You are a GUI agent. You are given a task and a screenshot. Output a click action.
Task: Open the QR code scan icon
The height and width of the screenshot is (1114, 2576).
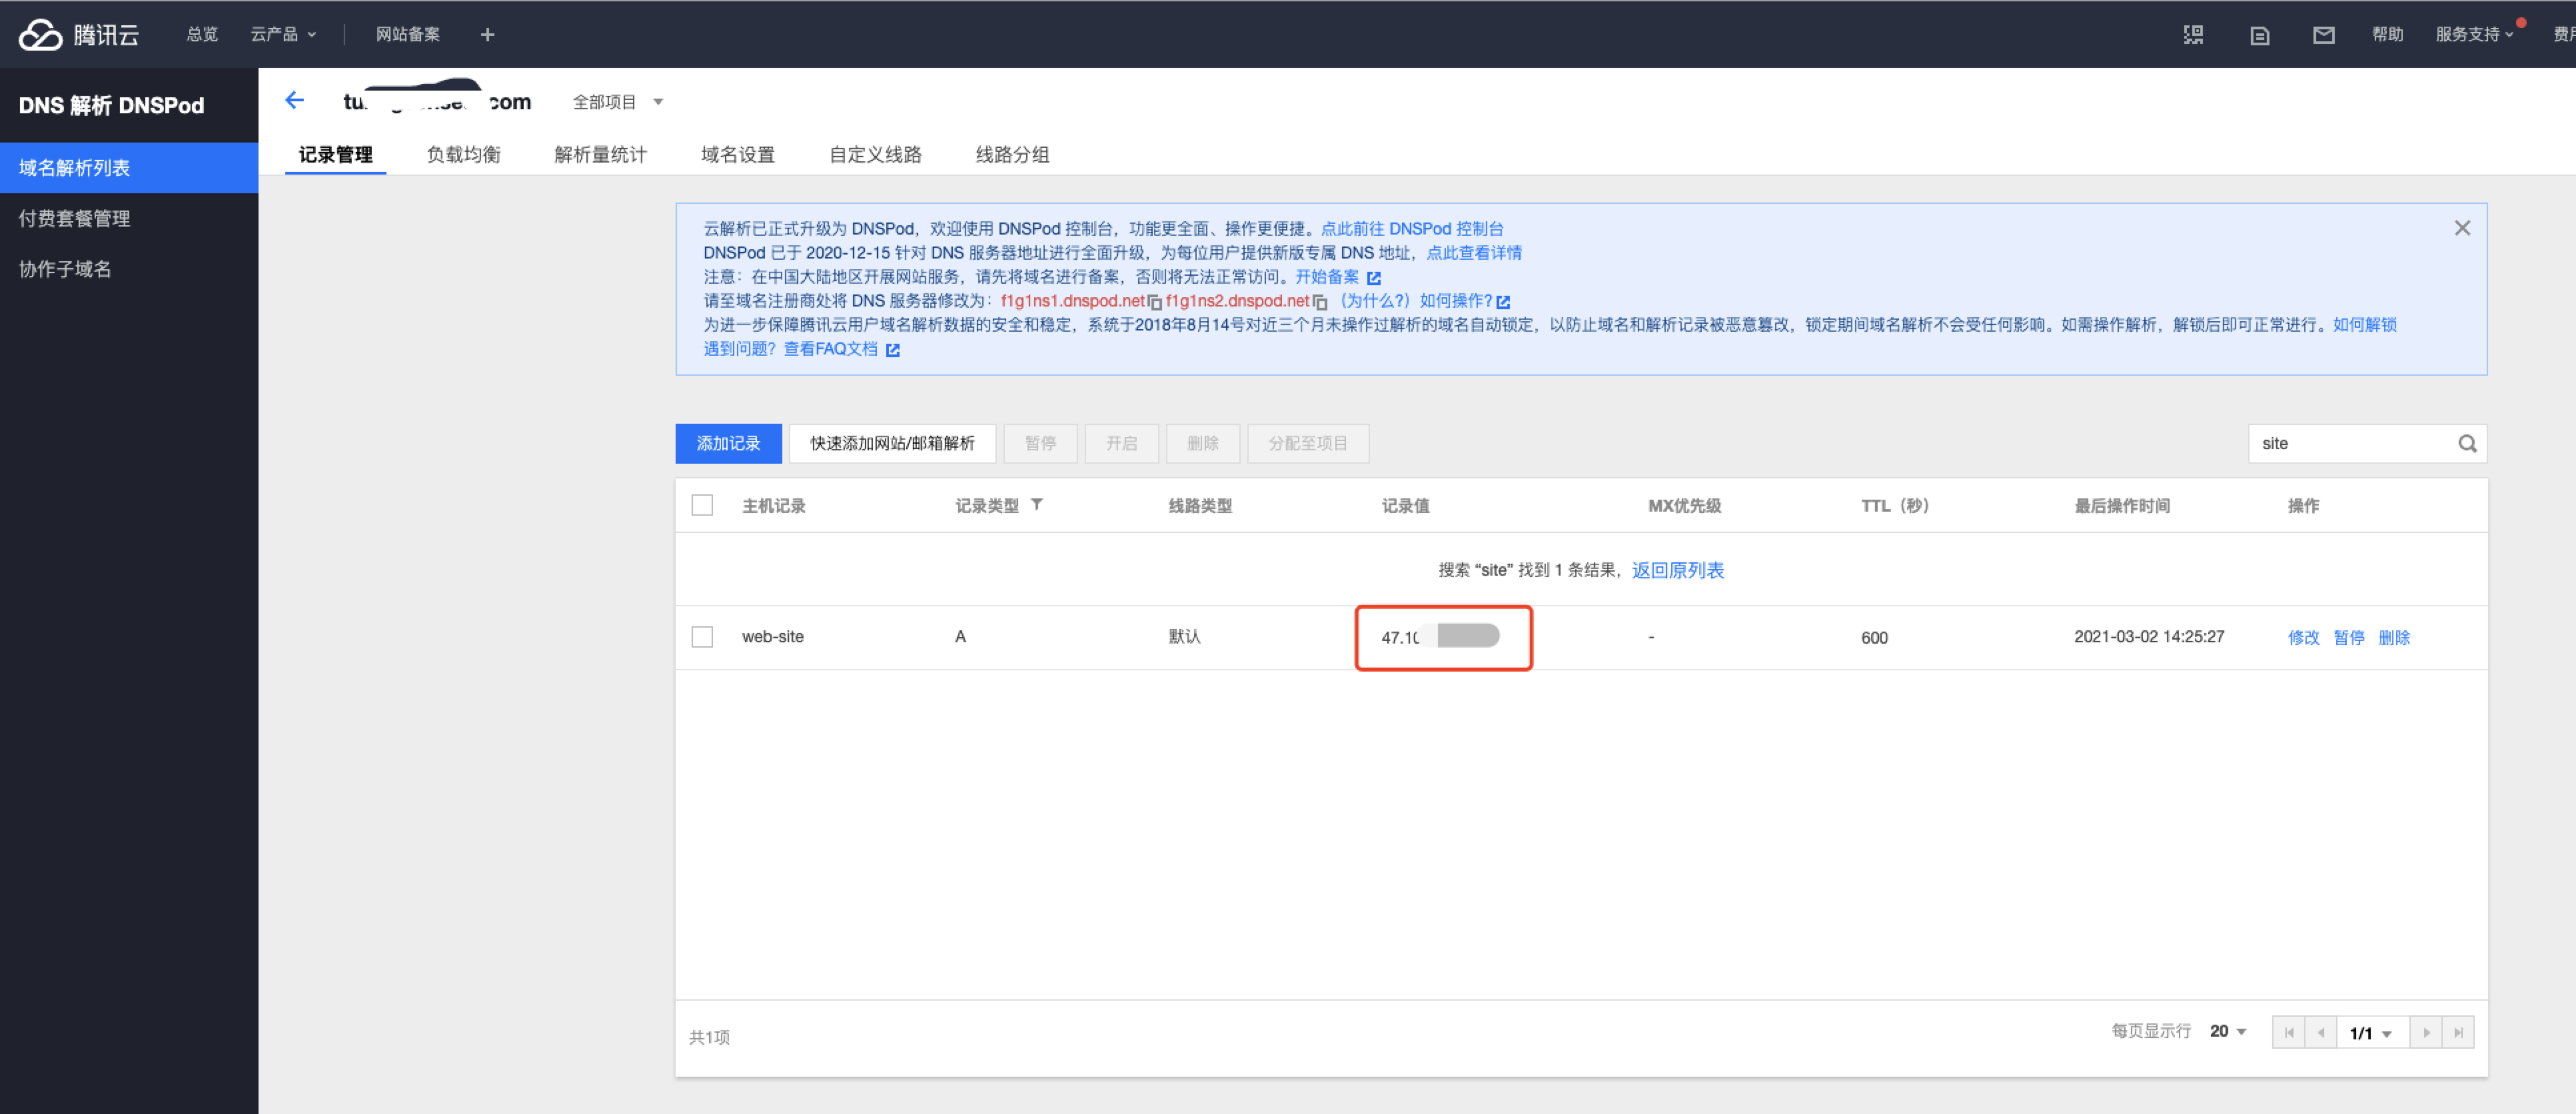[2193, 35]
